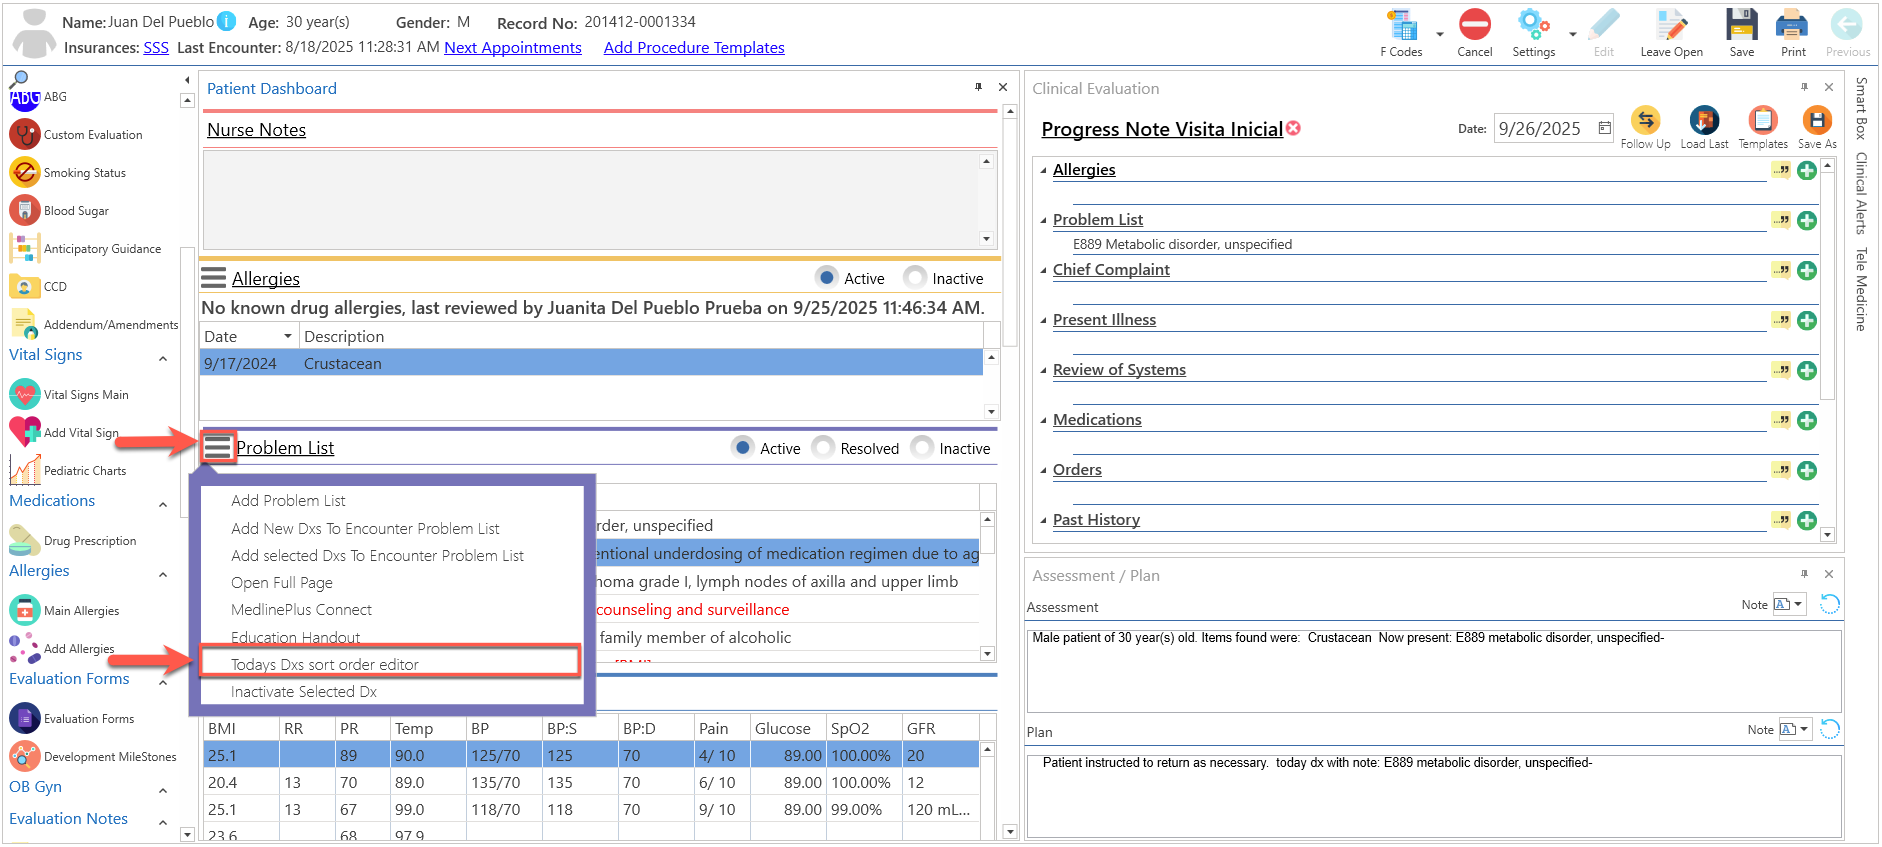
Task: Choose Add Problem List menu entry
Action: point(288,500)
